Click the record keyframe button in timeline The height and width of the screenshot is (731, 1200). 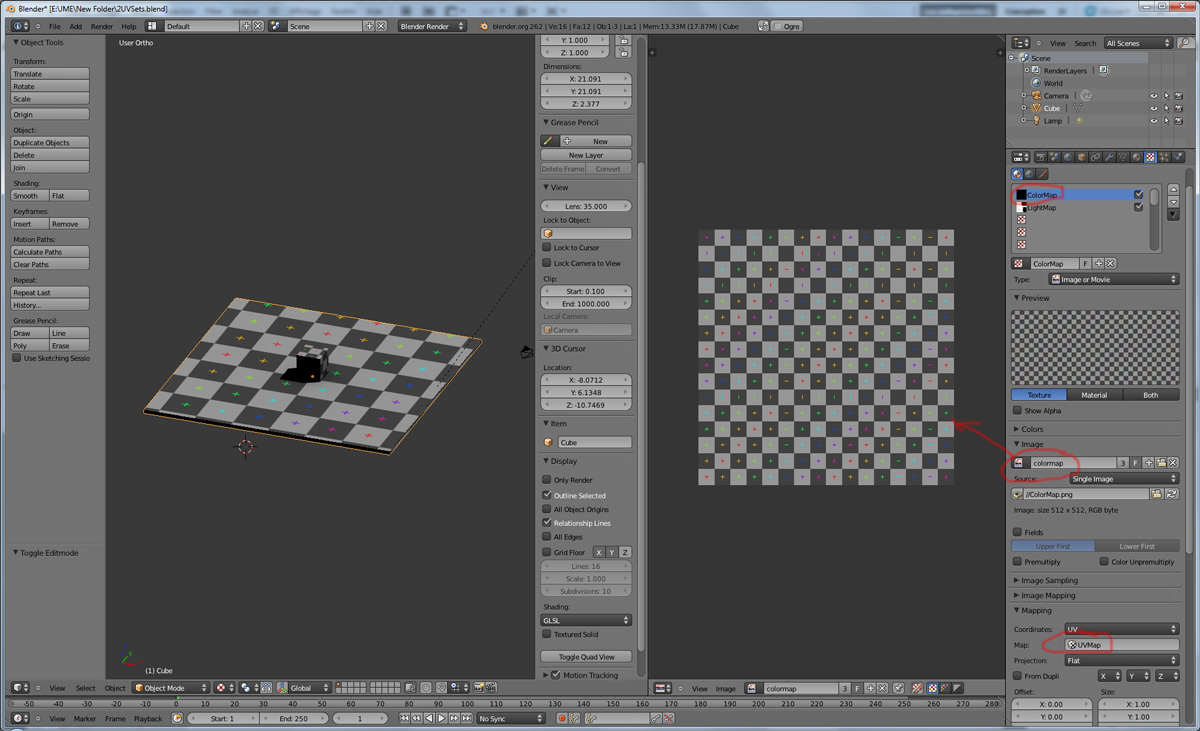click(x=562, y=718)
